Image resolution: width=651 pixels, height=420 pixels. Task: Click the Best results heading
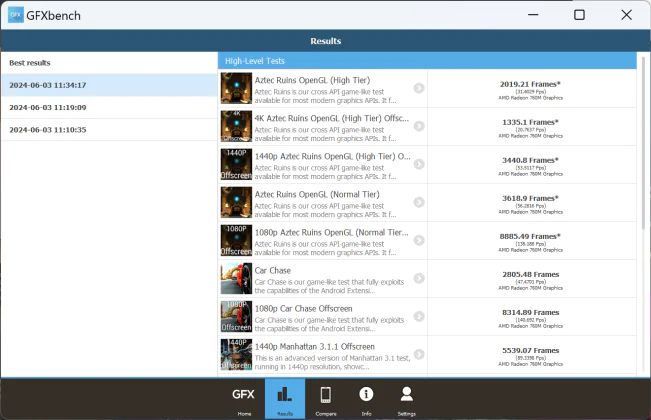click(30, 63)
